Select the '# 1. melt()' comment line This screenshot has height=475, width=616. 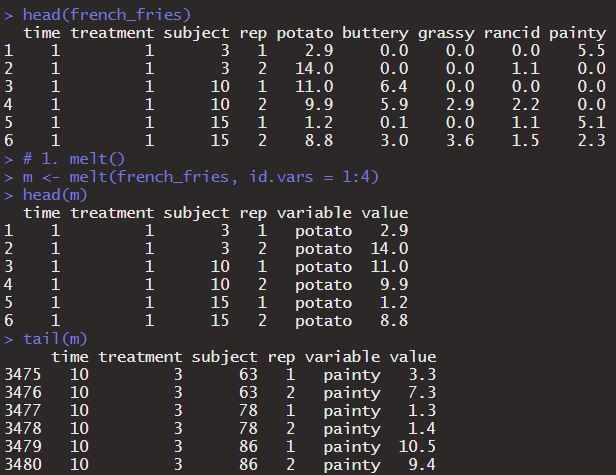click(64, 159)
